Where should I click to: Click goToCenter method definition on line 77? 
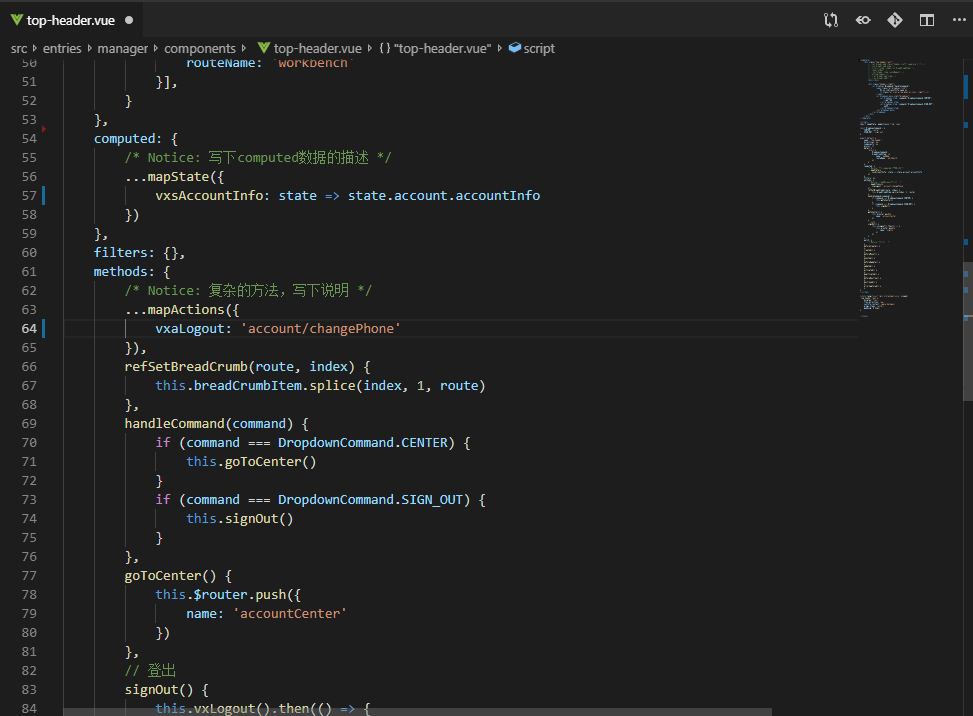click(x=163, y=575)
